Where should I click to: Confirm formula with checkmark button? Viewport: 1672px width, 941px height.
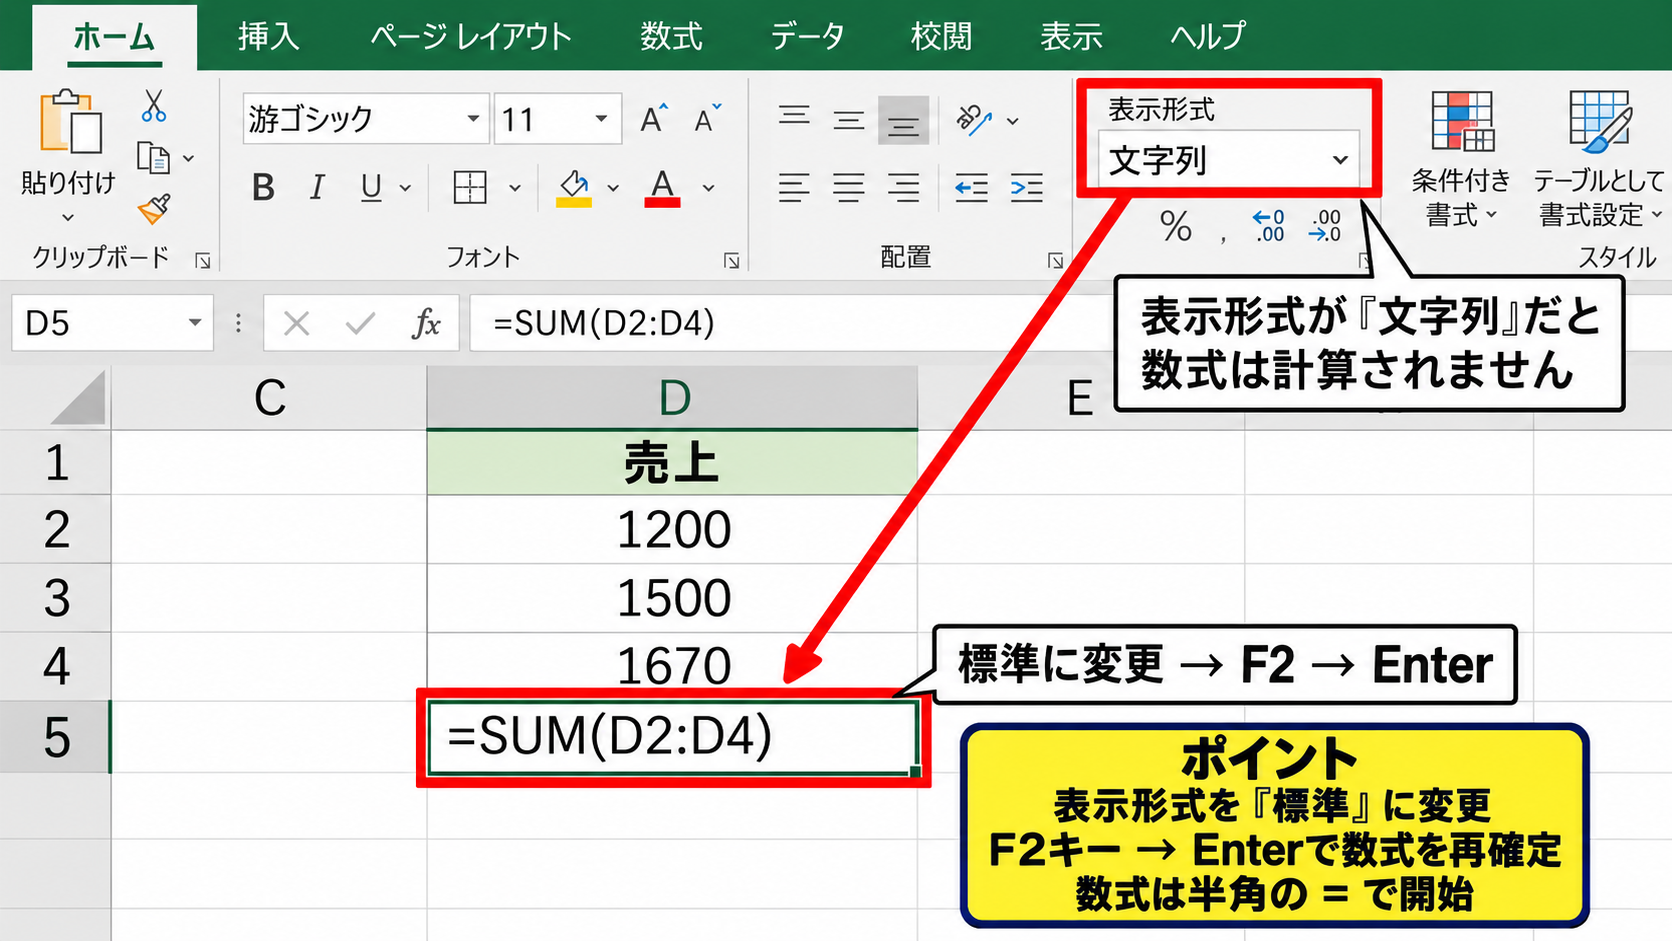click(360, 323)
